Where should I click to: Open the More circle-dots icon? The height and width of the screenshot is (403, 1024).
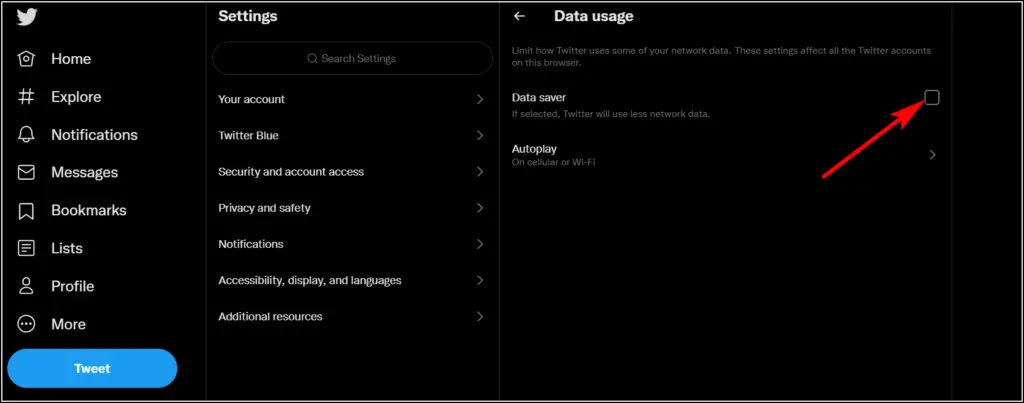coord(26,324)
